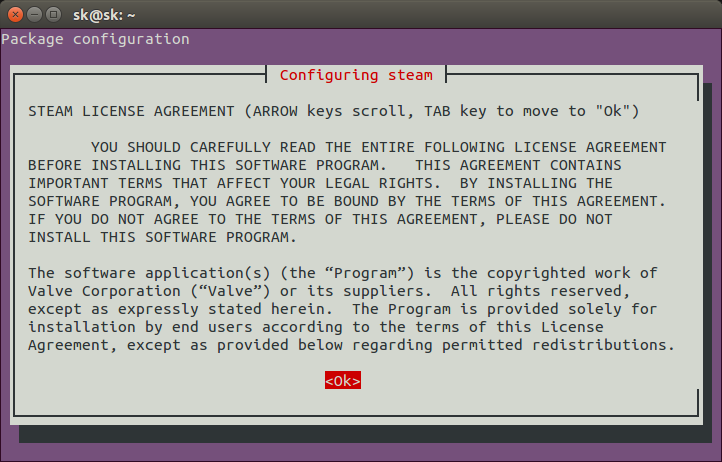722x462 pixels.
Task: Click the IMPORTANT TERMS THAT AFFECT line
Action: click(320, 183)
